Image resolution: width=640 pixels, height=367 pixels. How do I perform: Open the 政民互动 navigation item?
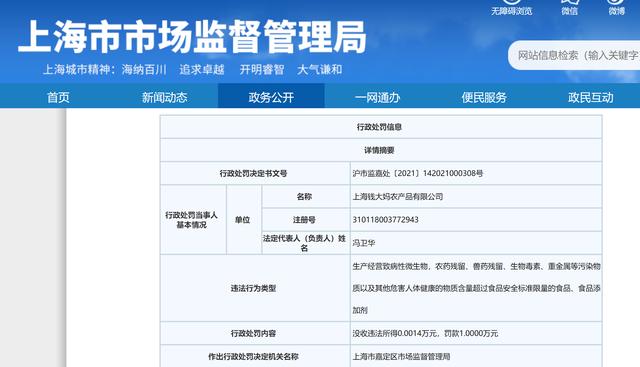(x=591, y=97)
